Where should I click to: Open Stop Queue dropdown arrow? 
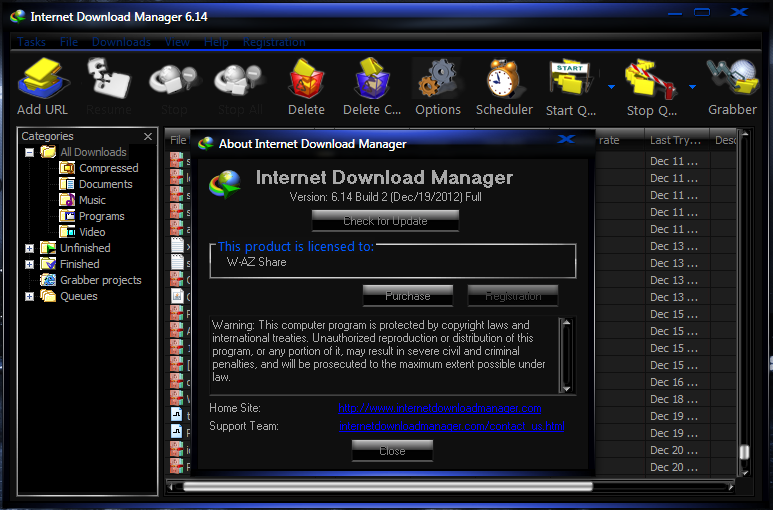(692, 87)
